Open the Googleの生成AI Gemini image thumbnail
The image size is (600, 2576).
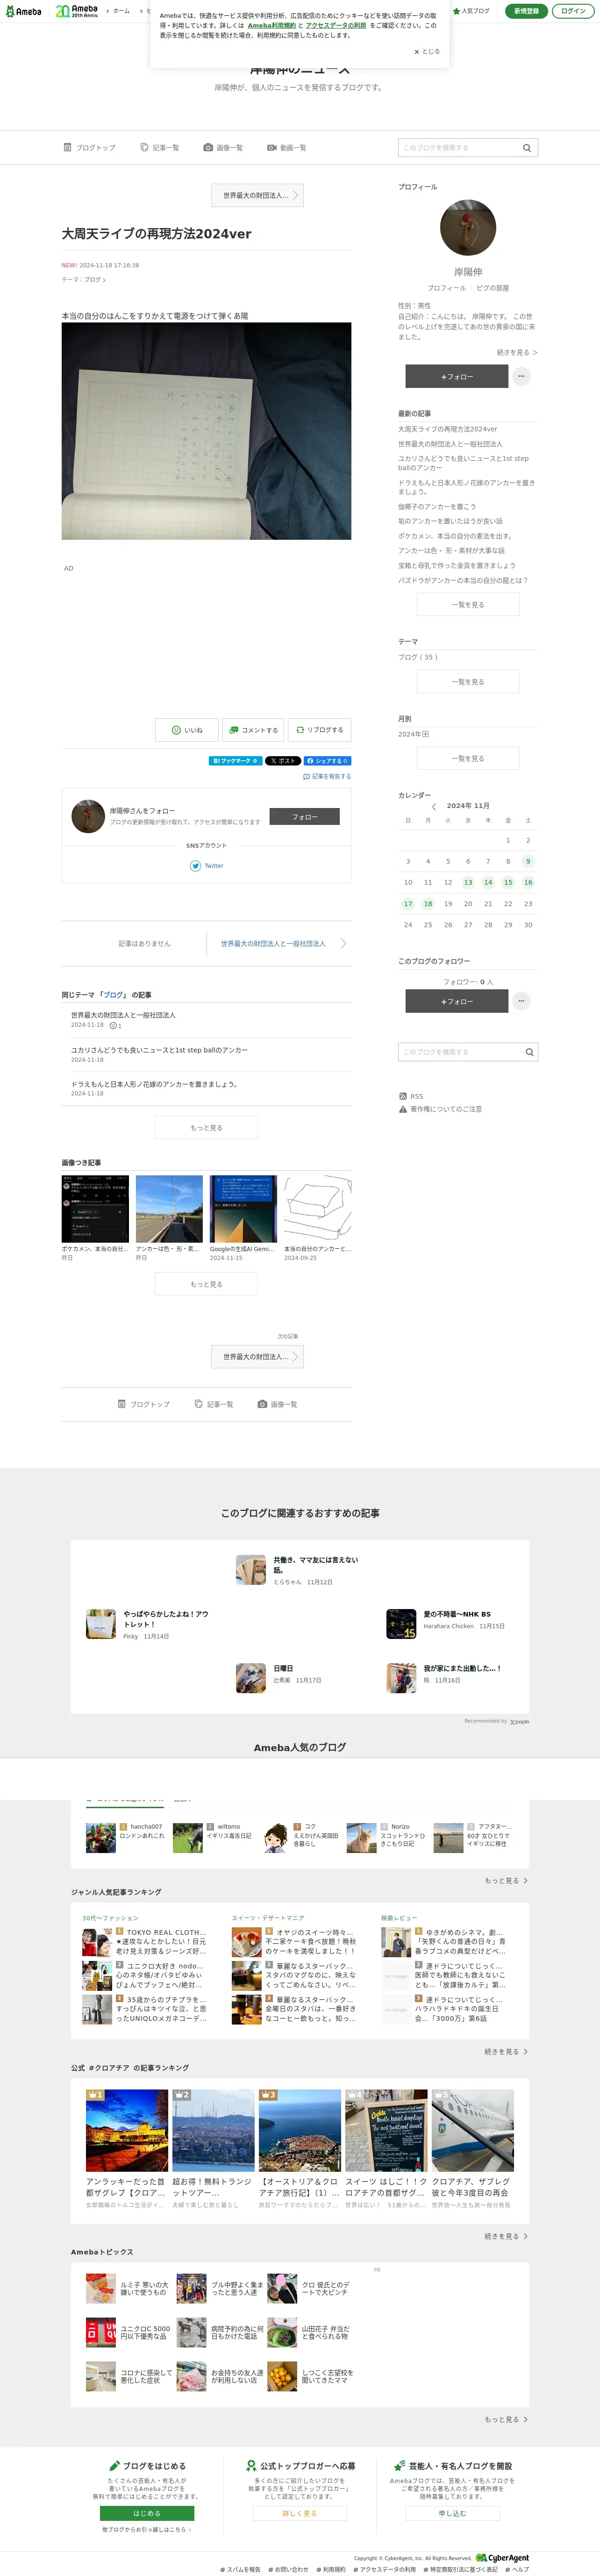tap(243, 1209)
